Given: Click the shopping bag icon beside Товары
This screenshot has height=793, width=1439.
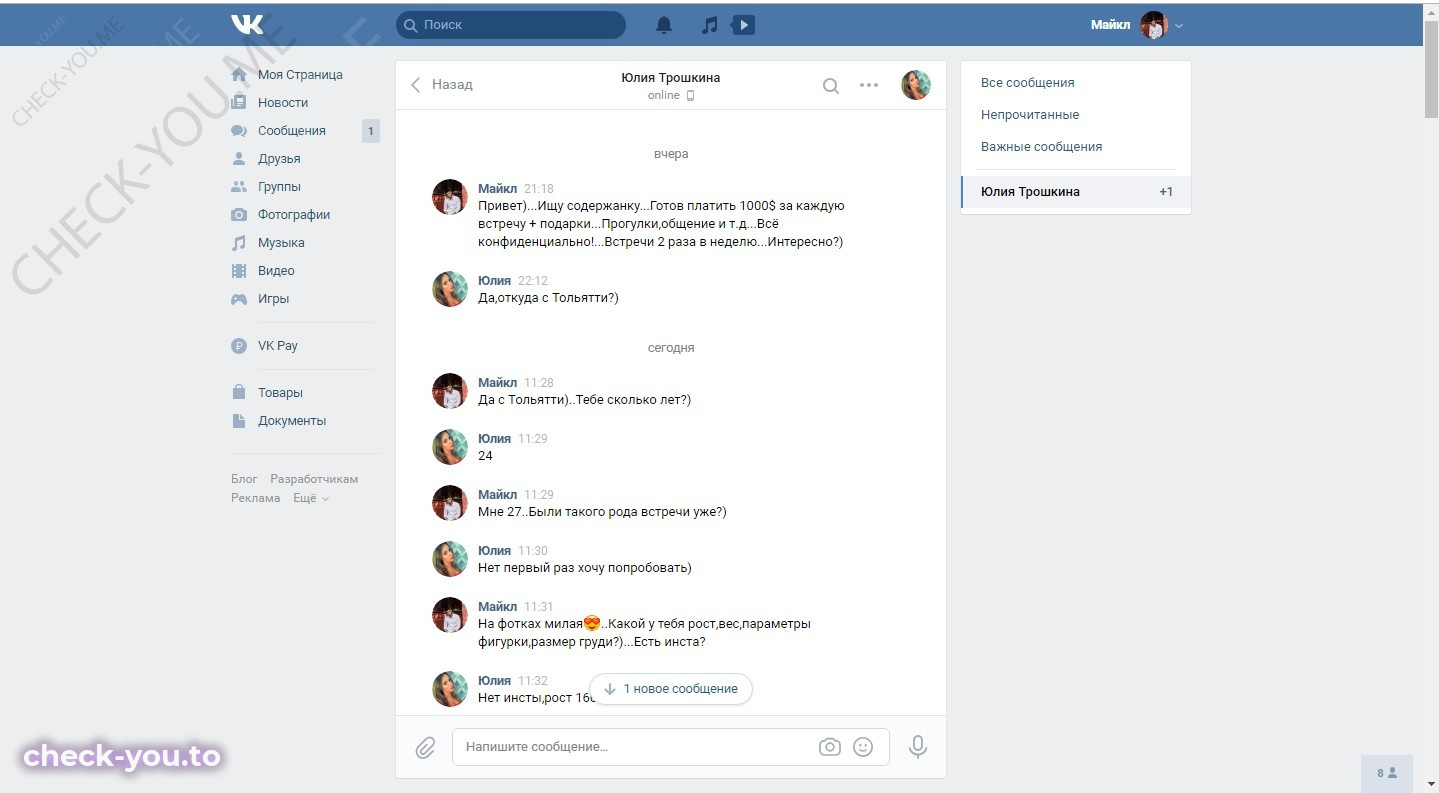Looking at the screenshot, I should (238, 393).
